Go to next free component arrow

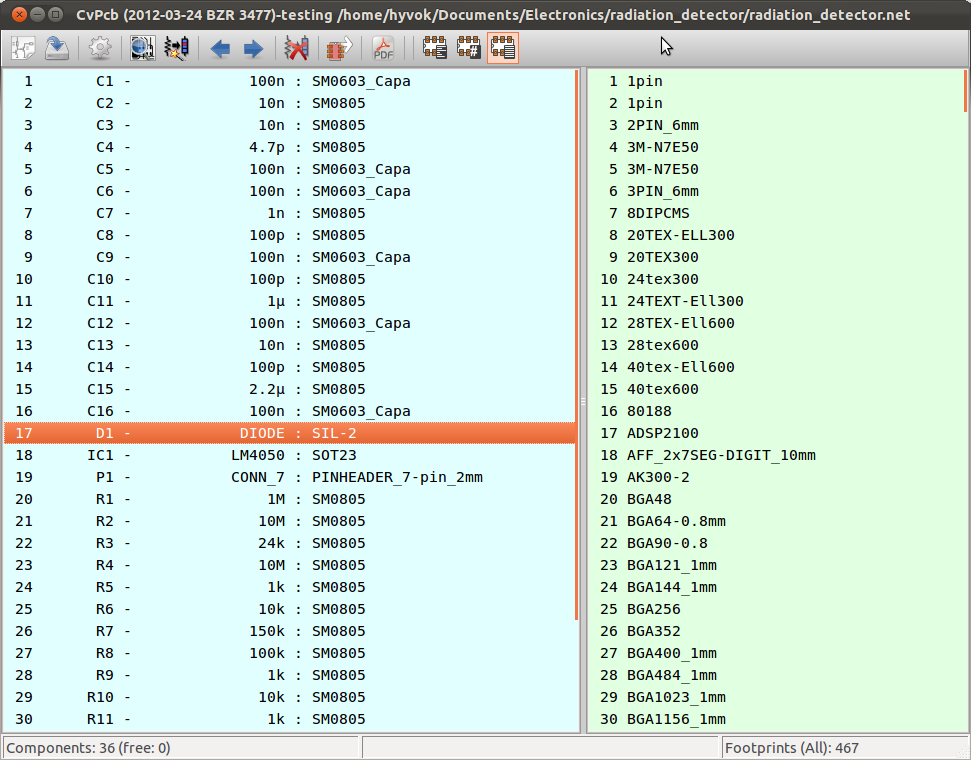pyautogui.click(x=253, y=48)
